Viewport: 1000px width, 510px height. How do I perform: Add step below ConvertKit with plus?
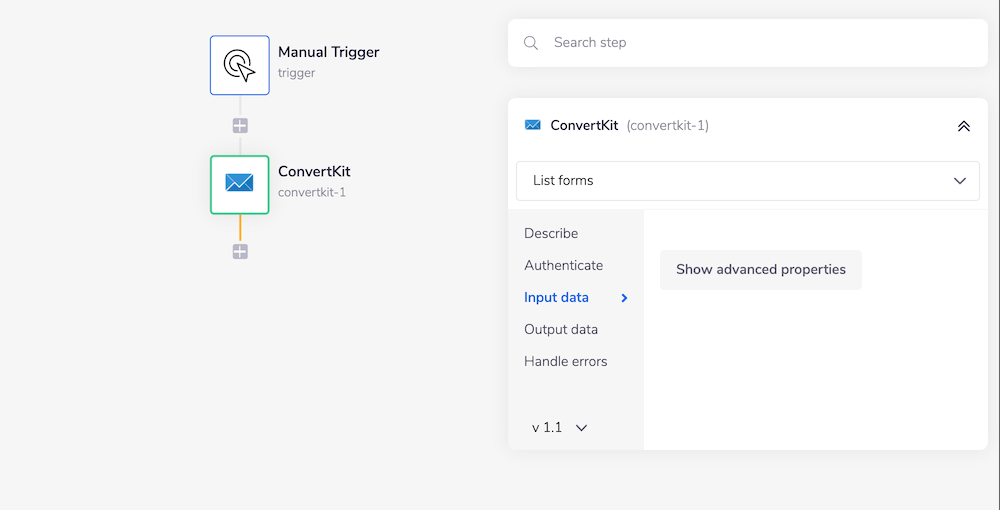(x=240, y=252)
